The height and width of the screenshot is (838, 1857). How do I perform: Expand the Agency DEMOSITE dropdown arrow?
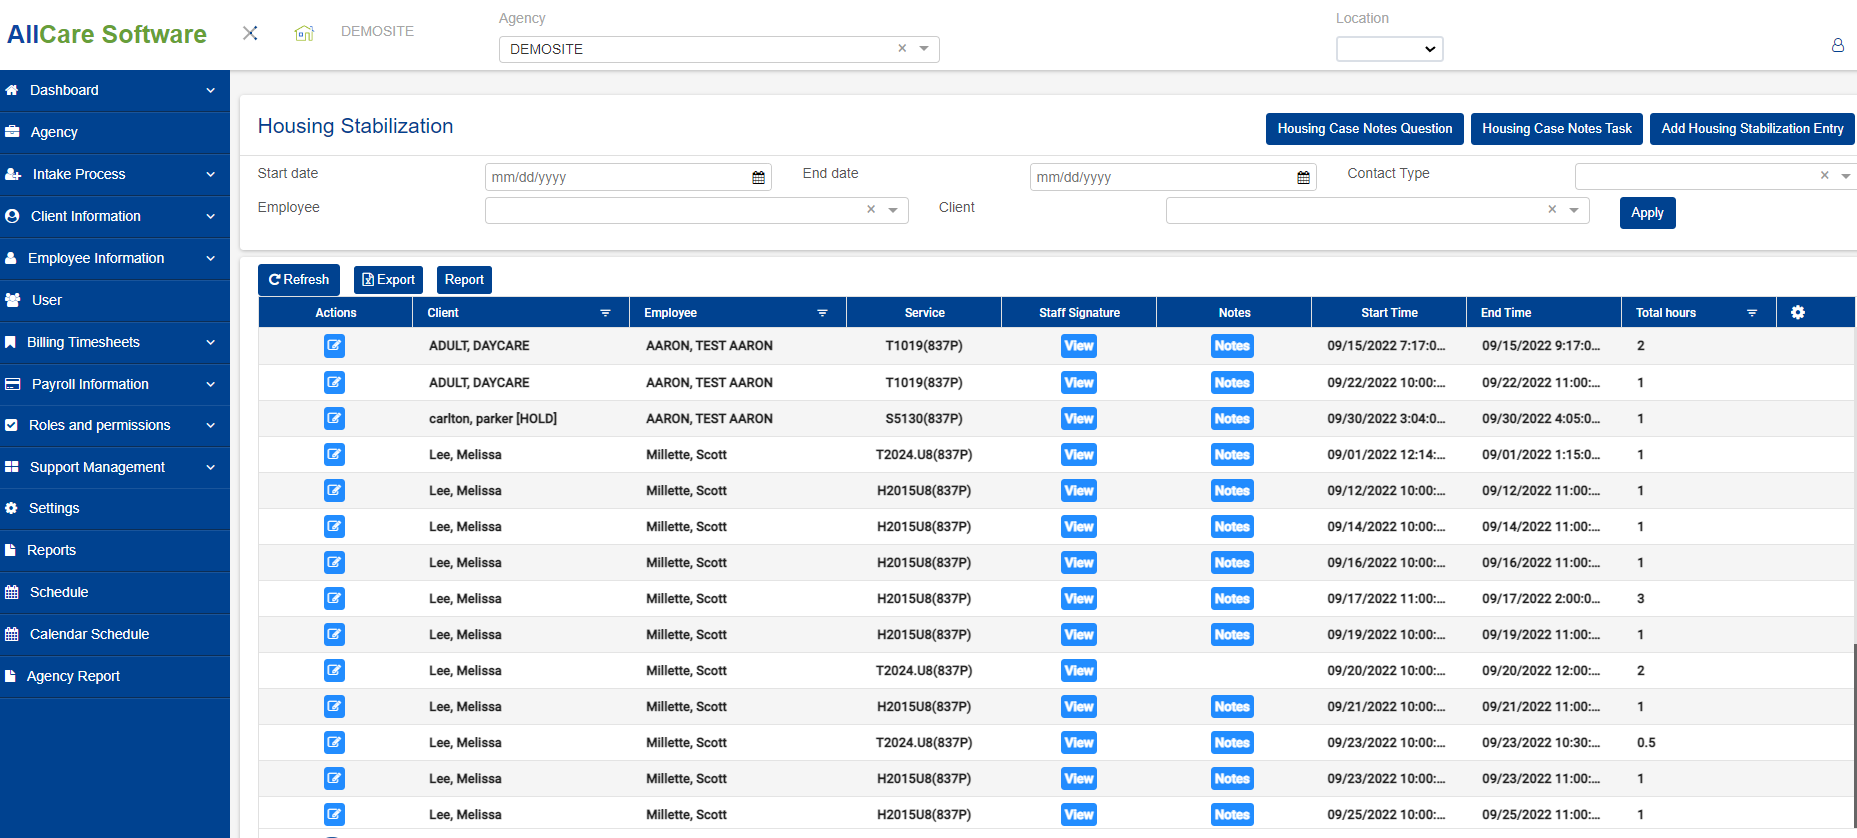point(924,49)
